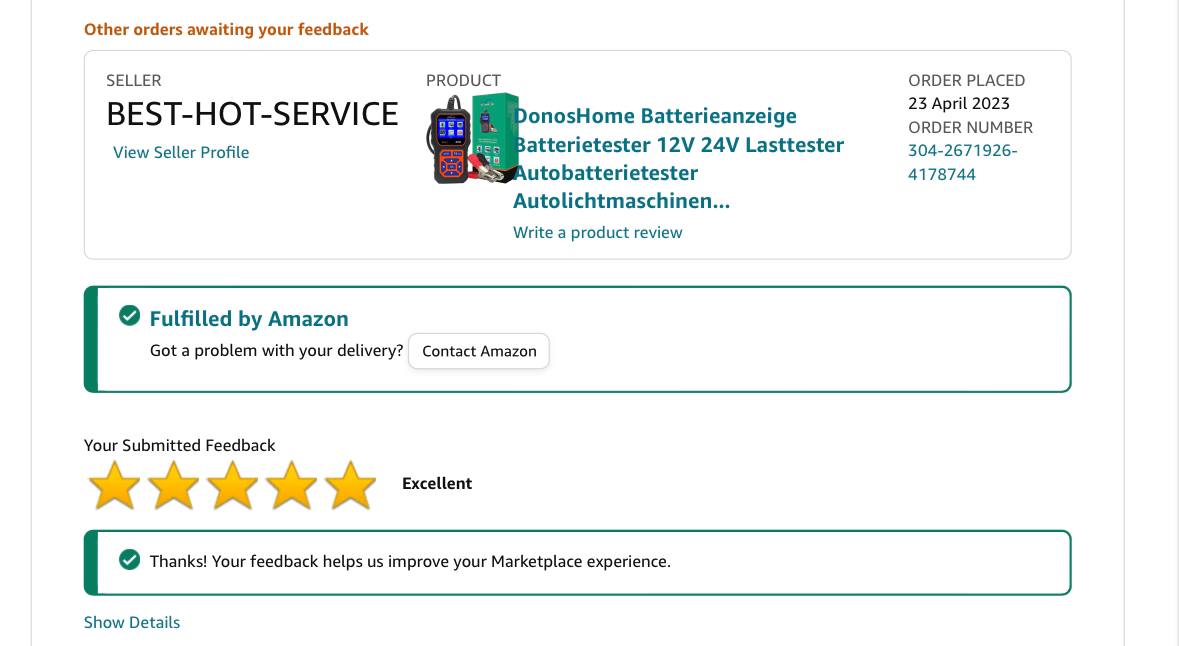Click the Fulfilled by Amazon checkmark icon
This screenshot has width=1179, height=646.
click(129, 316)
